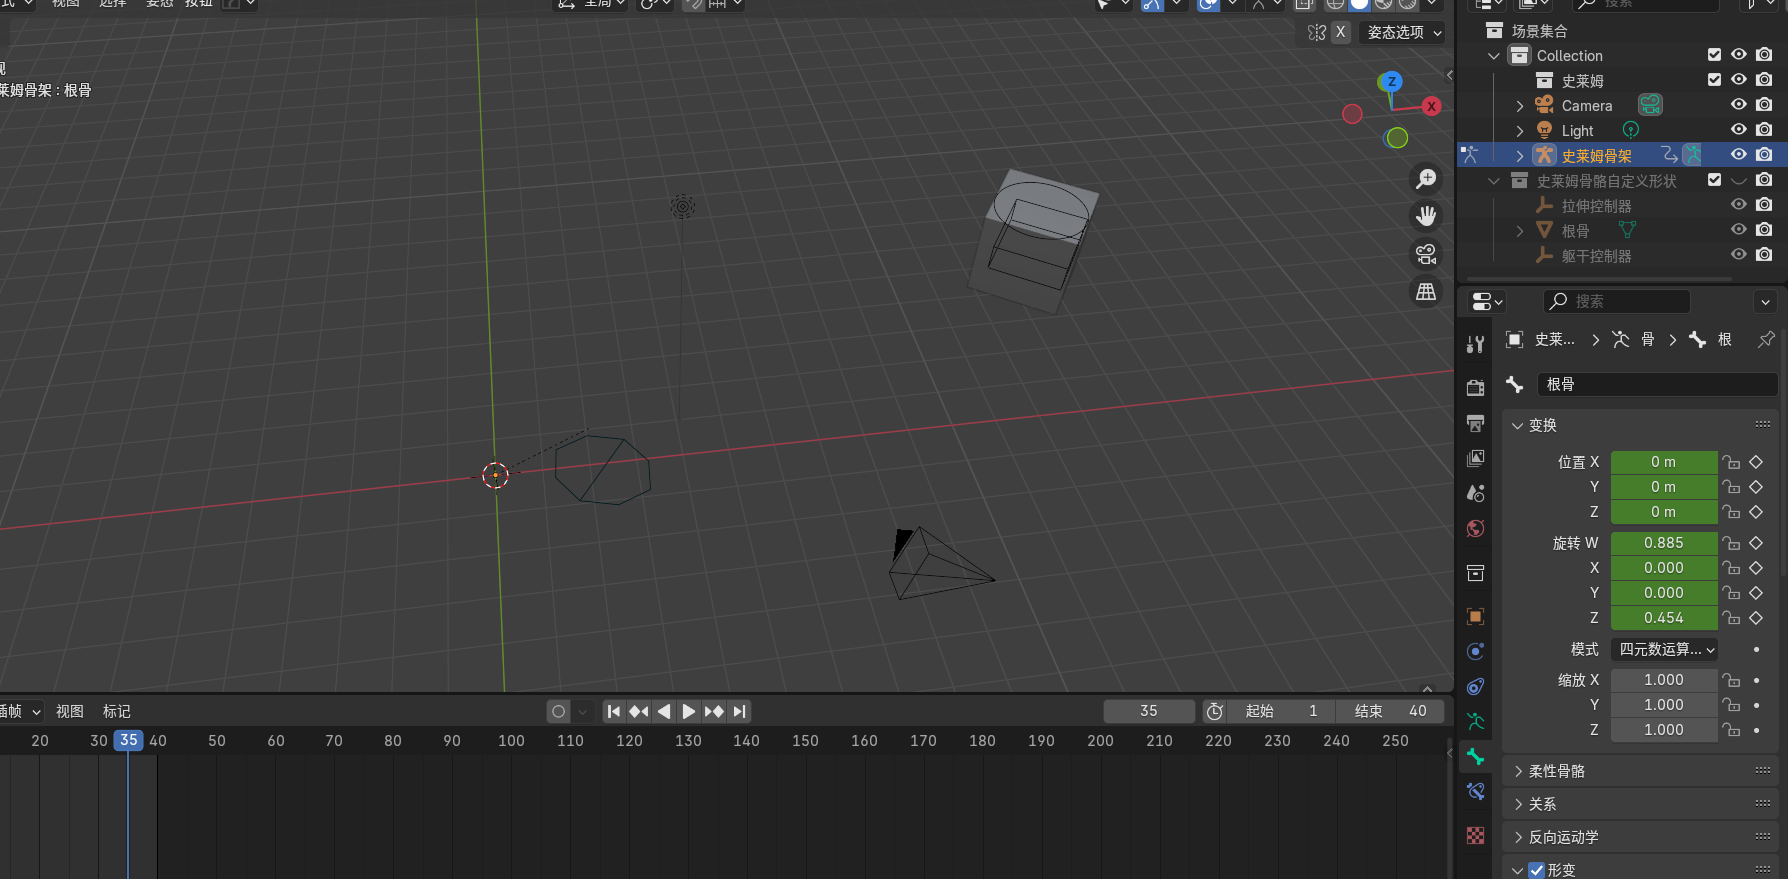Click the red X axis gizmo ball

(x=1432, y=106)
